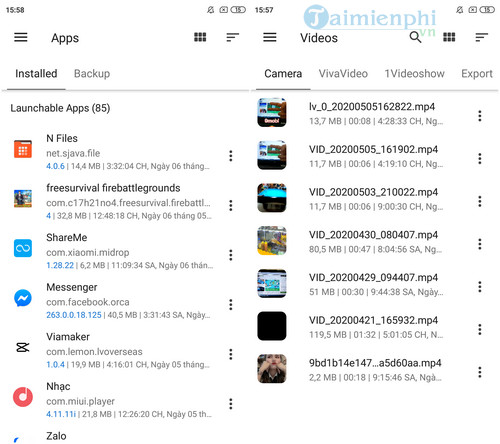This screenshot has width=500, height=444.
Task: Open more options for 9bd1b14e147...a5d60aa.mp4
Action: point(480,372)
